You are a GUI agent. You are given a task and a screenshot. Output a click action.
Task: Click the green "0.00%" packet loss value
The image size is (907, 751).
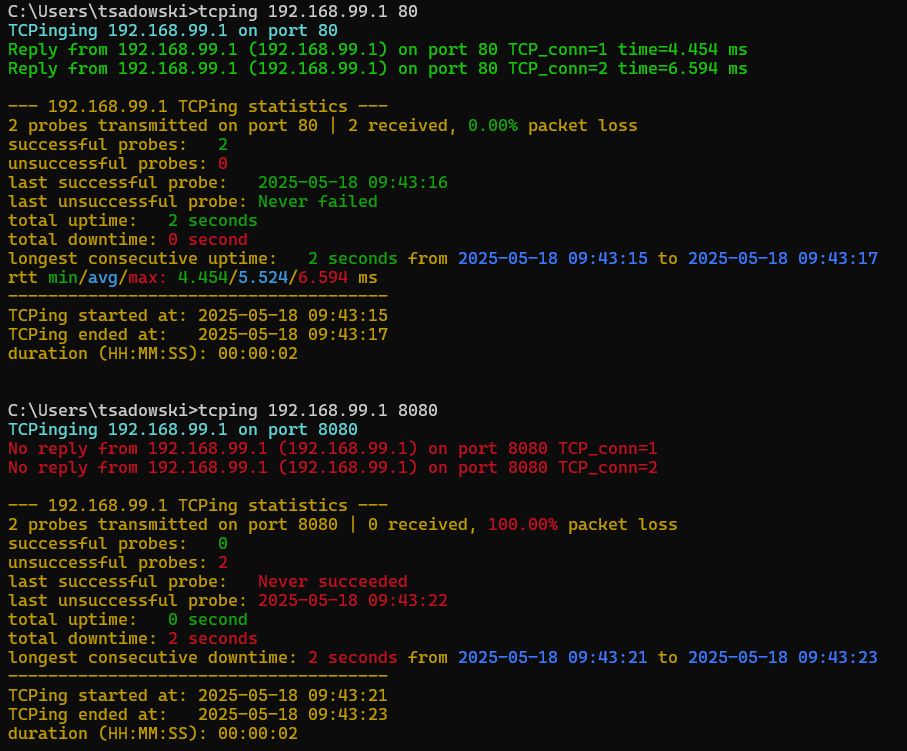tap(483, 126)
